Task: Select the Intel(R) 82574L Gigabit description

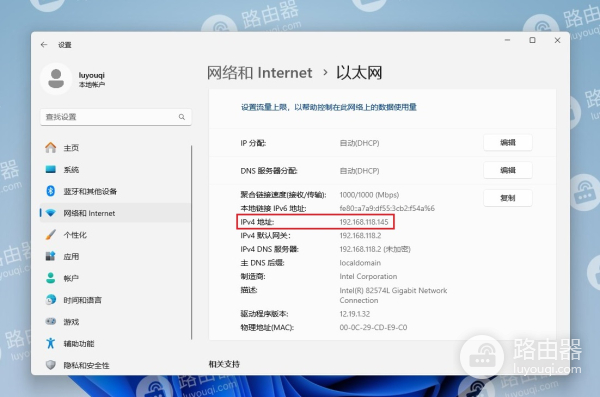Action: [393, 295]
